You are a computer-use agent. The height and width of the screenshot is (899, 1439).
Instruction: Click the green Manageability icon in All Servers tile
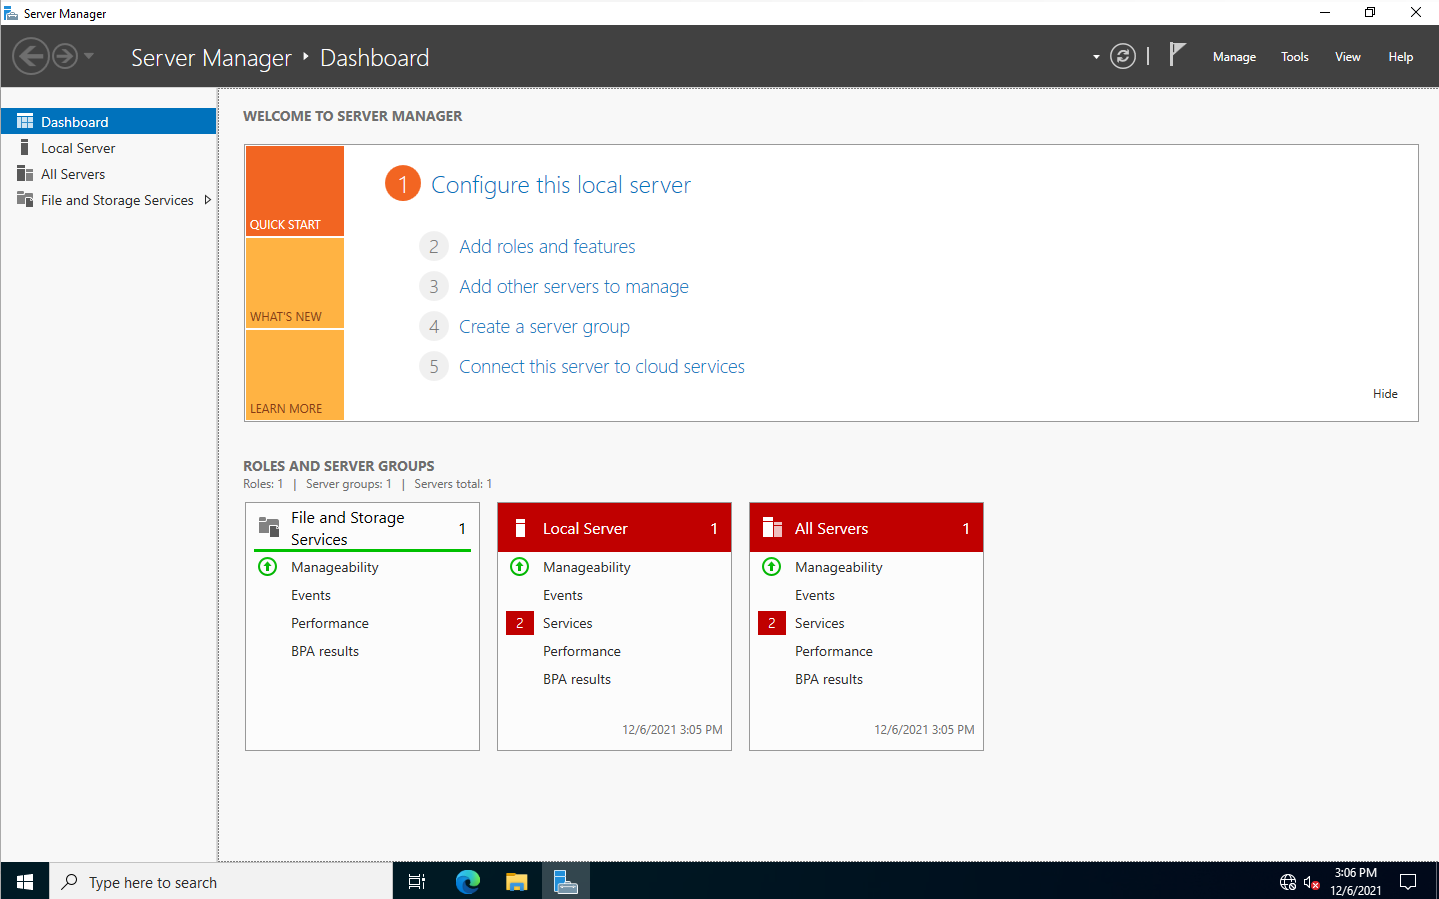pyautogui.click(x=771, y=567)
